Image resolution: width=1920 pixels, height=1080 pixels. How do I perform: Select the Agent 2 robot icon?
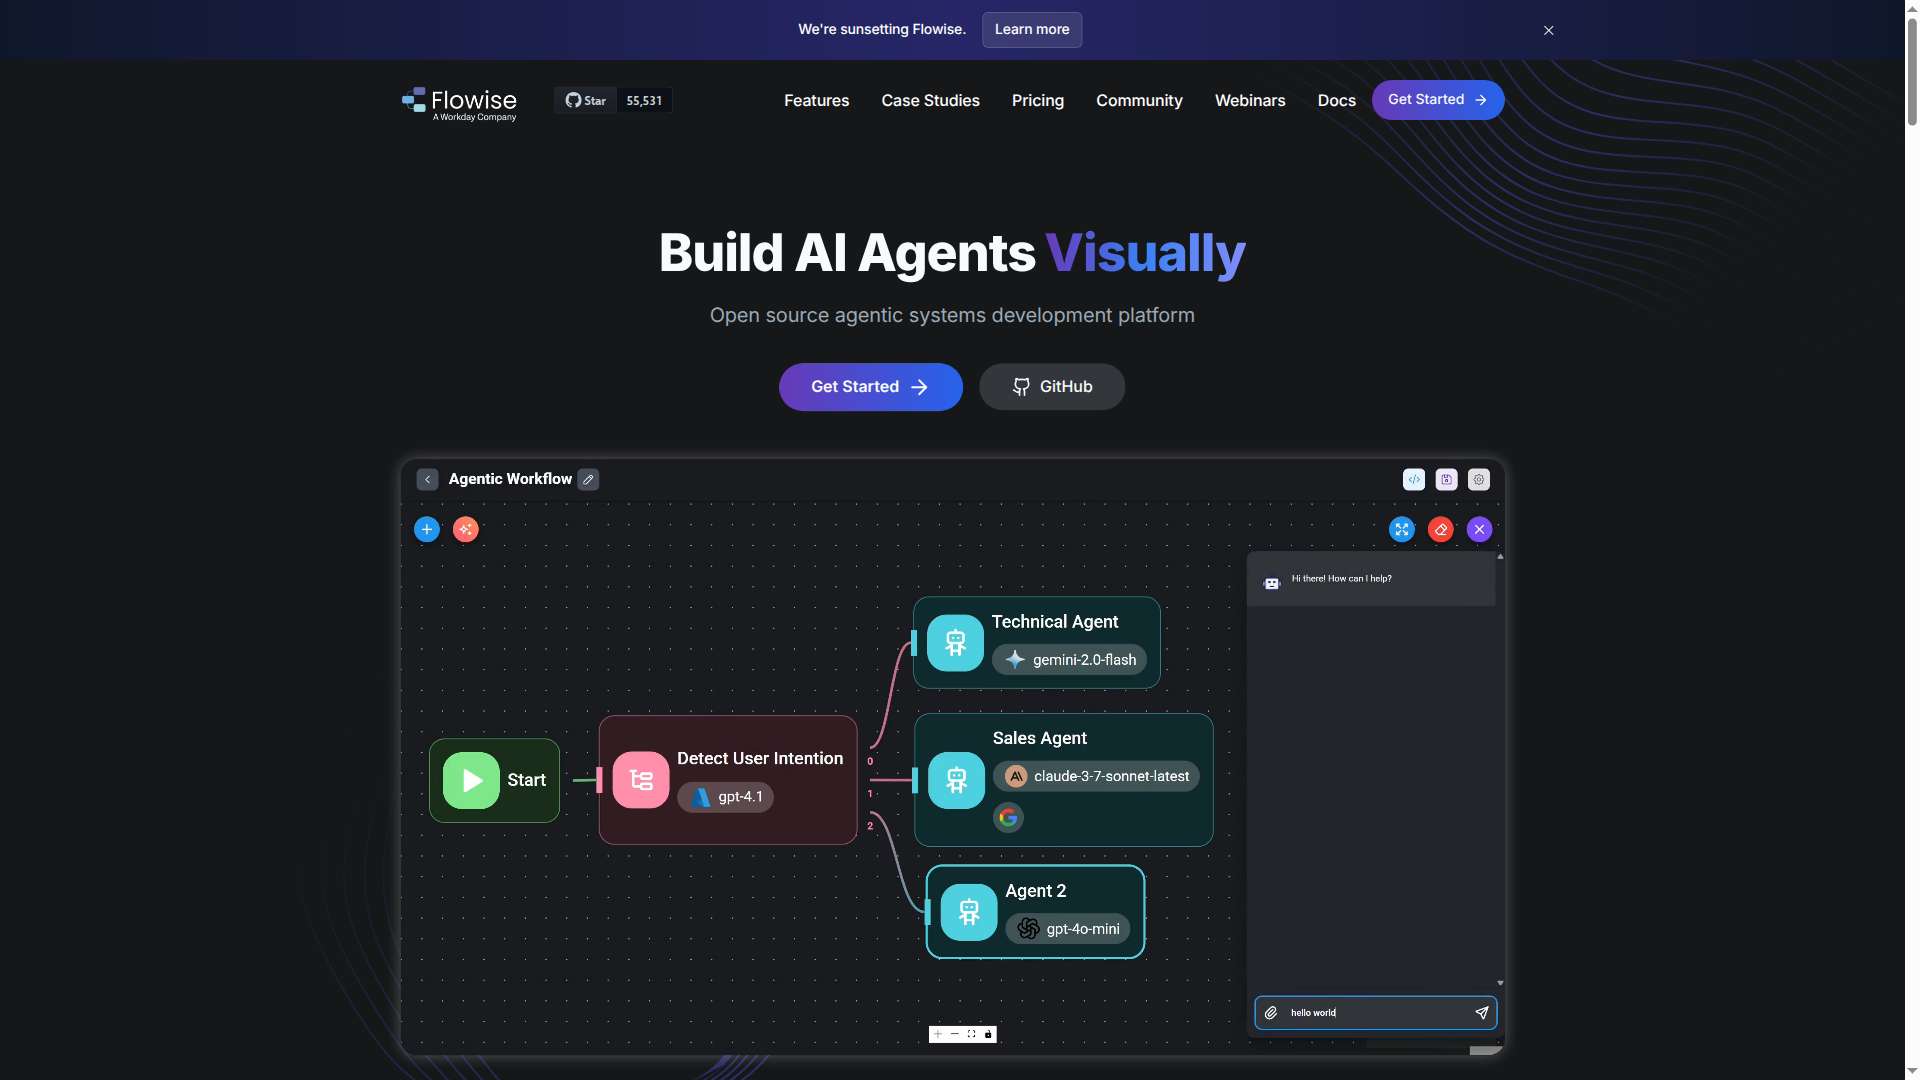point(968,912)
